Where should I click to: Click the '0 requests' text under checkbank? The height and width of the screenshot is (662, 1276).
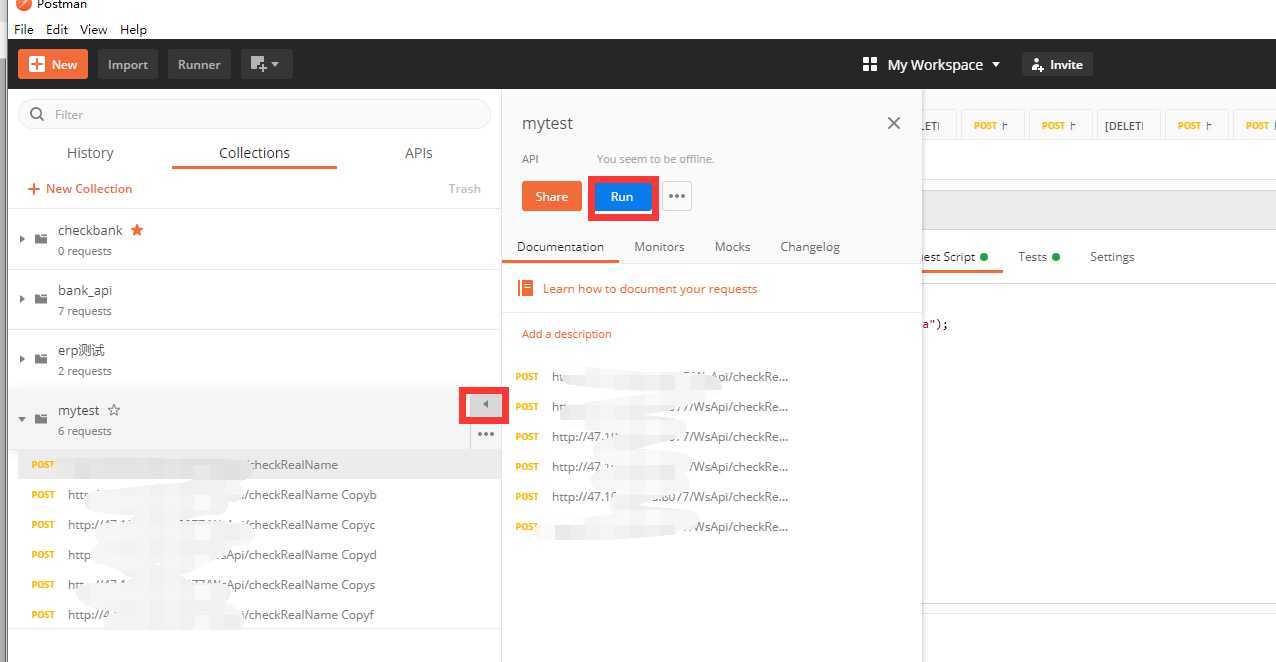85,251
